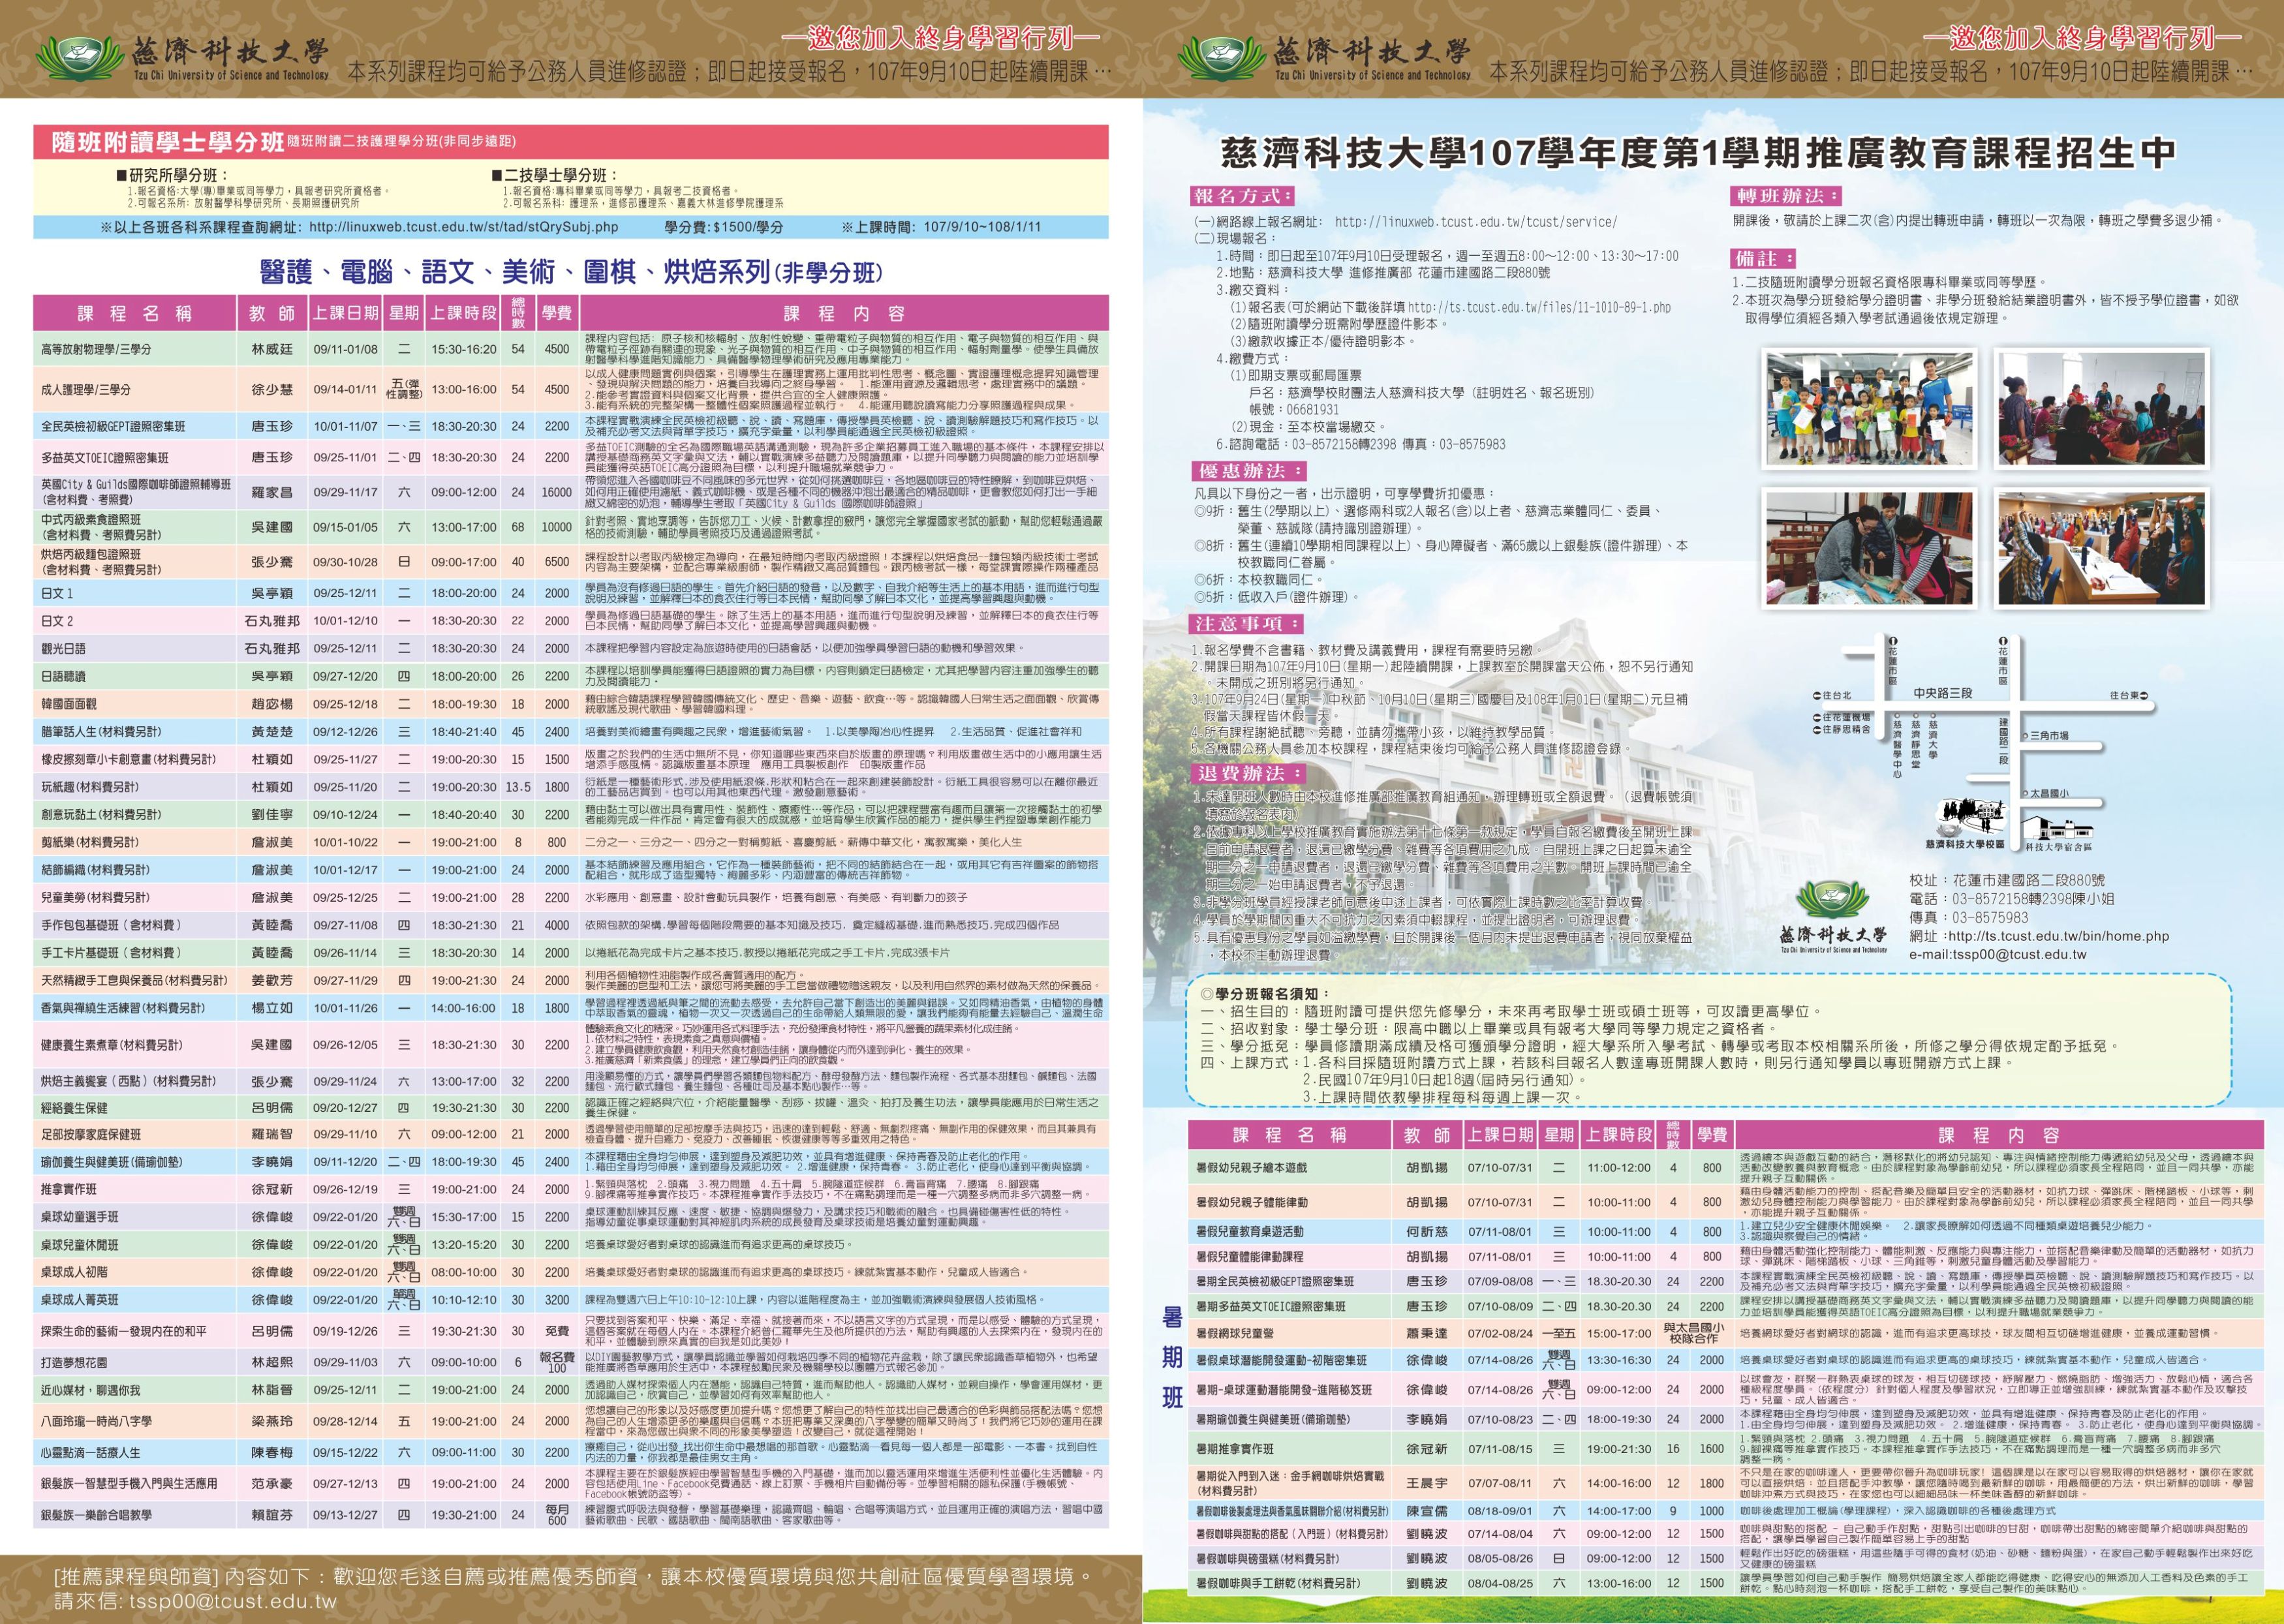Open the registration form download link

coord(1539,307)
